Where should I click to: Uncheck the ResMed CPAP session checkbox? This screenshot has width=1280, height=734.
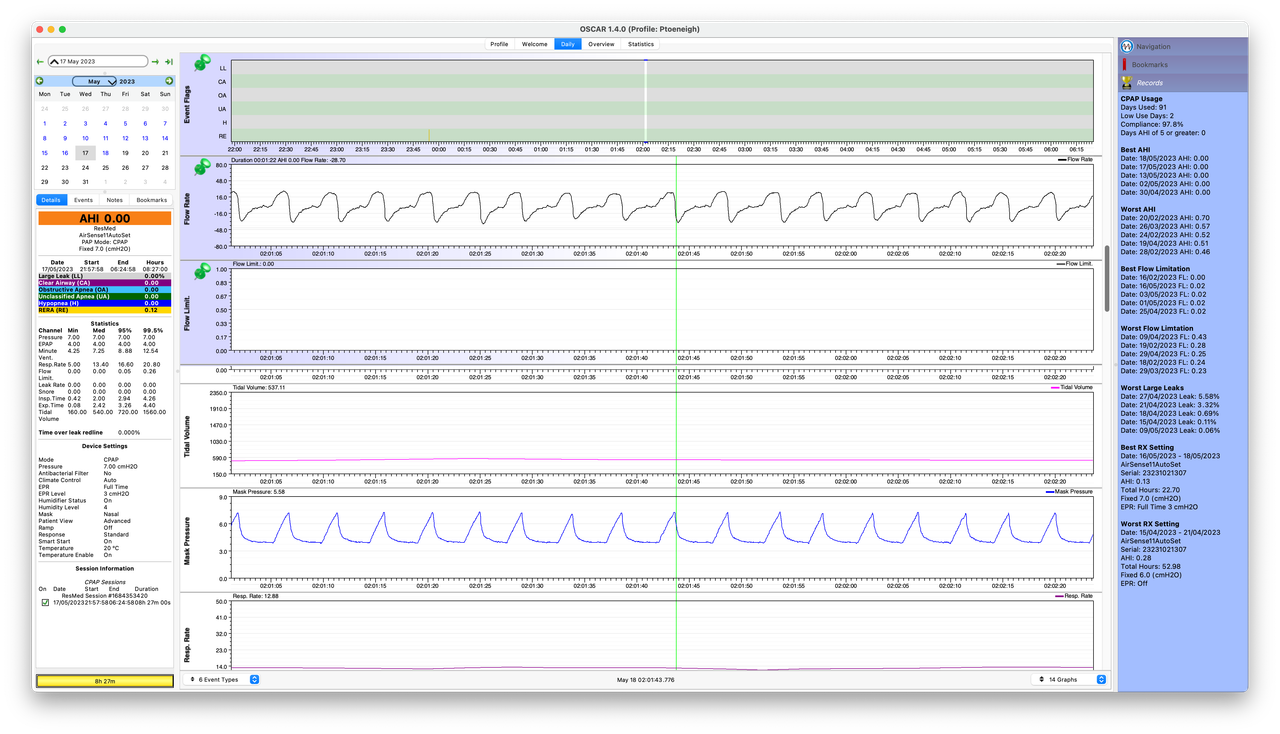45,603
